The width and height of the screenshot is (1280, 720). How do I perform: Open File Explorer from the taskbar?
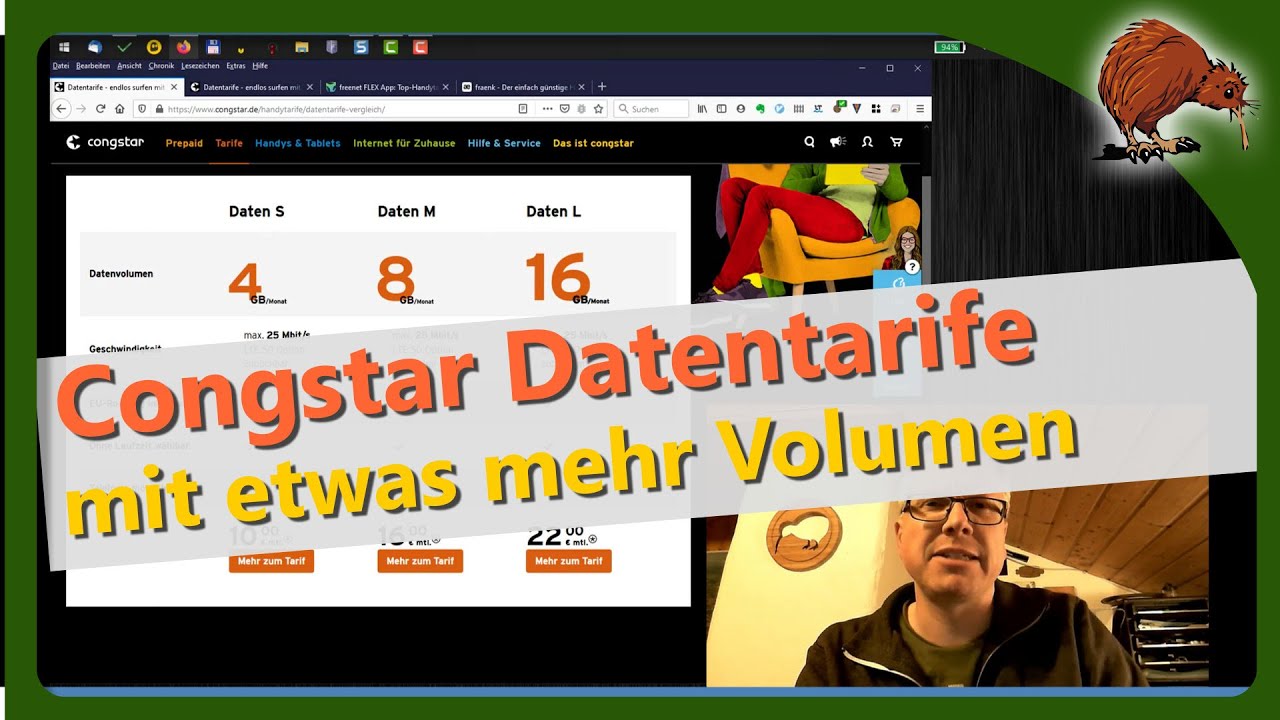[301, 47]
